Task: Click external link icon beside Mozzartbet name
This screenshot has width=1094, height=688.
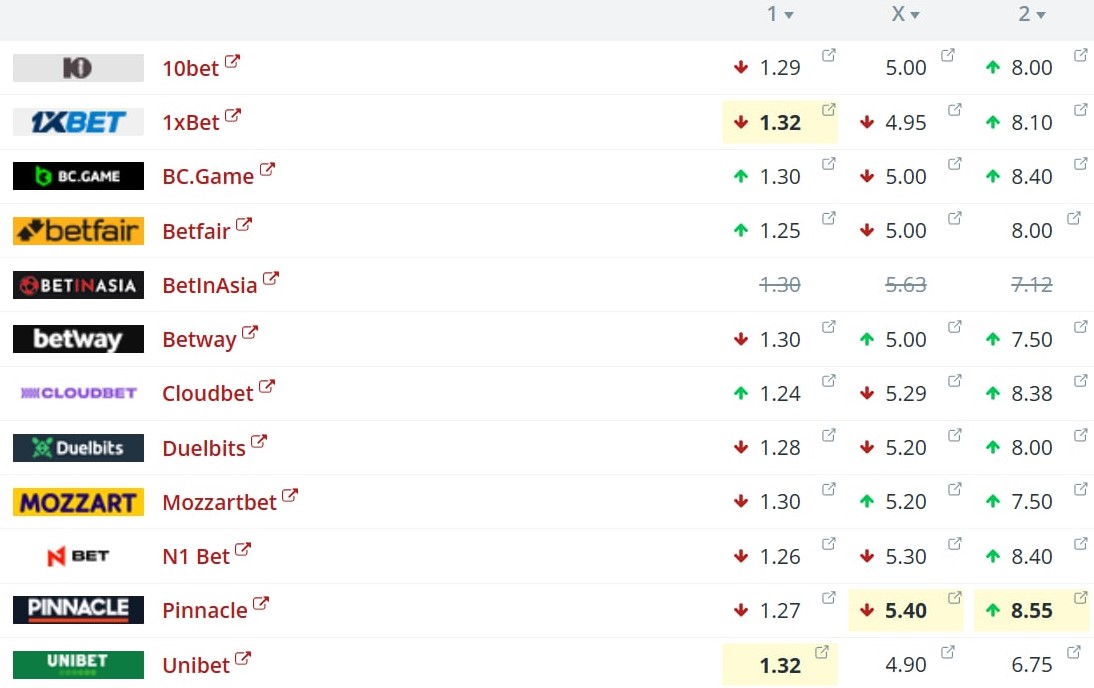Action: click(x=290, y=495)
